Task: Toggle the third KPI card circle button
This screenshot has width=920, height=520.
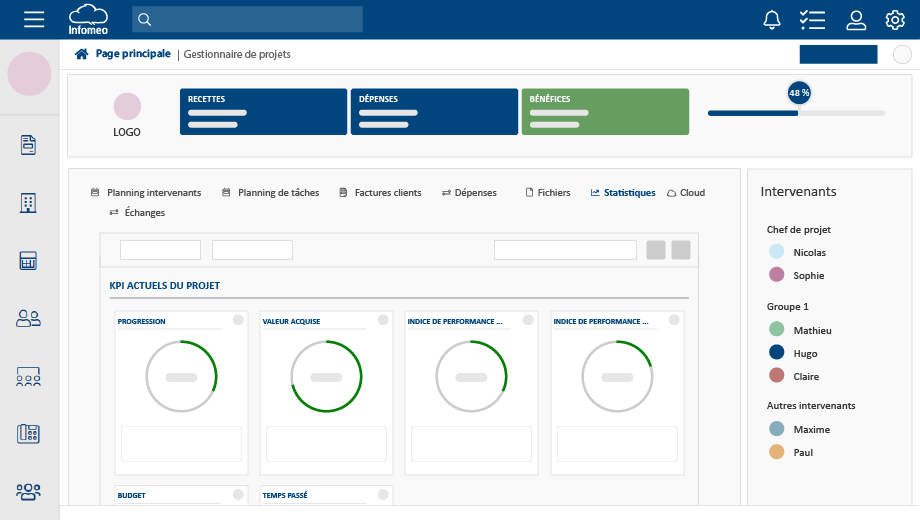Action: coord(528,320)
